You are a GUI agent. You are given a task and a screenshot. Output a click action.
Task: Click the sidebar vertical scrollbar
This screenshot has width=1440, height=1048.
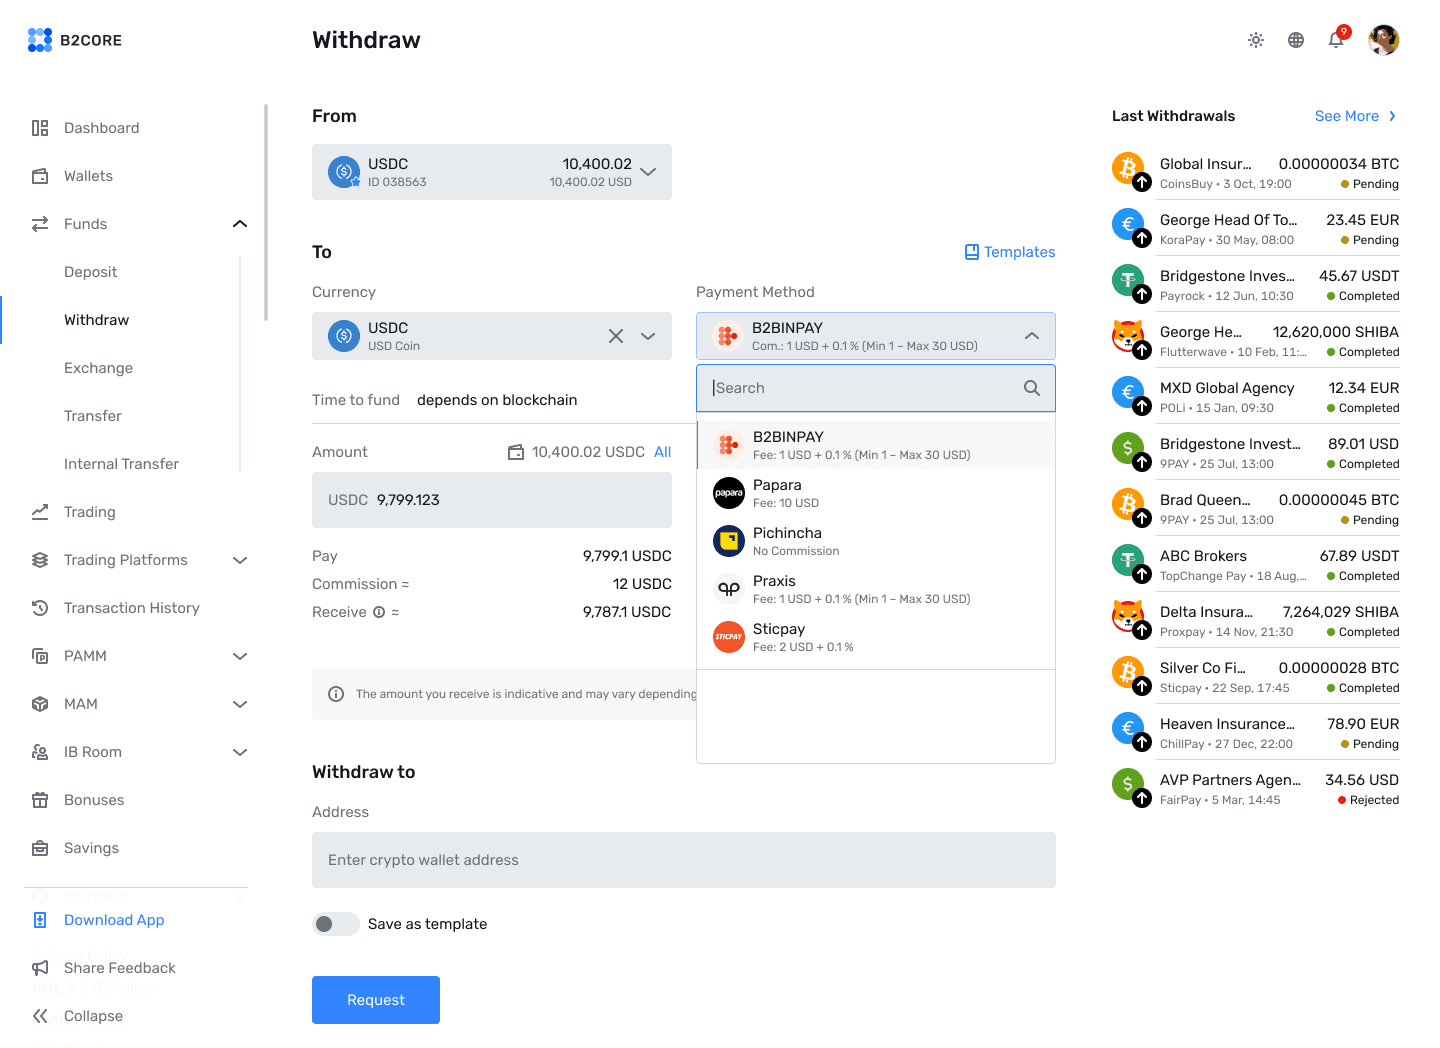coord(266,212)
